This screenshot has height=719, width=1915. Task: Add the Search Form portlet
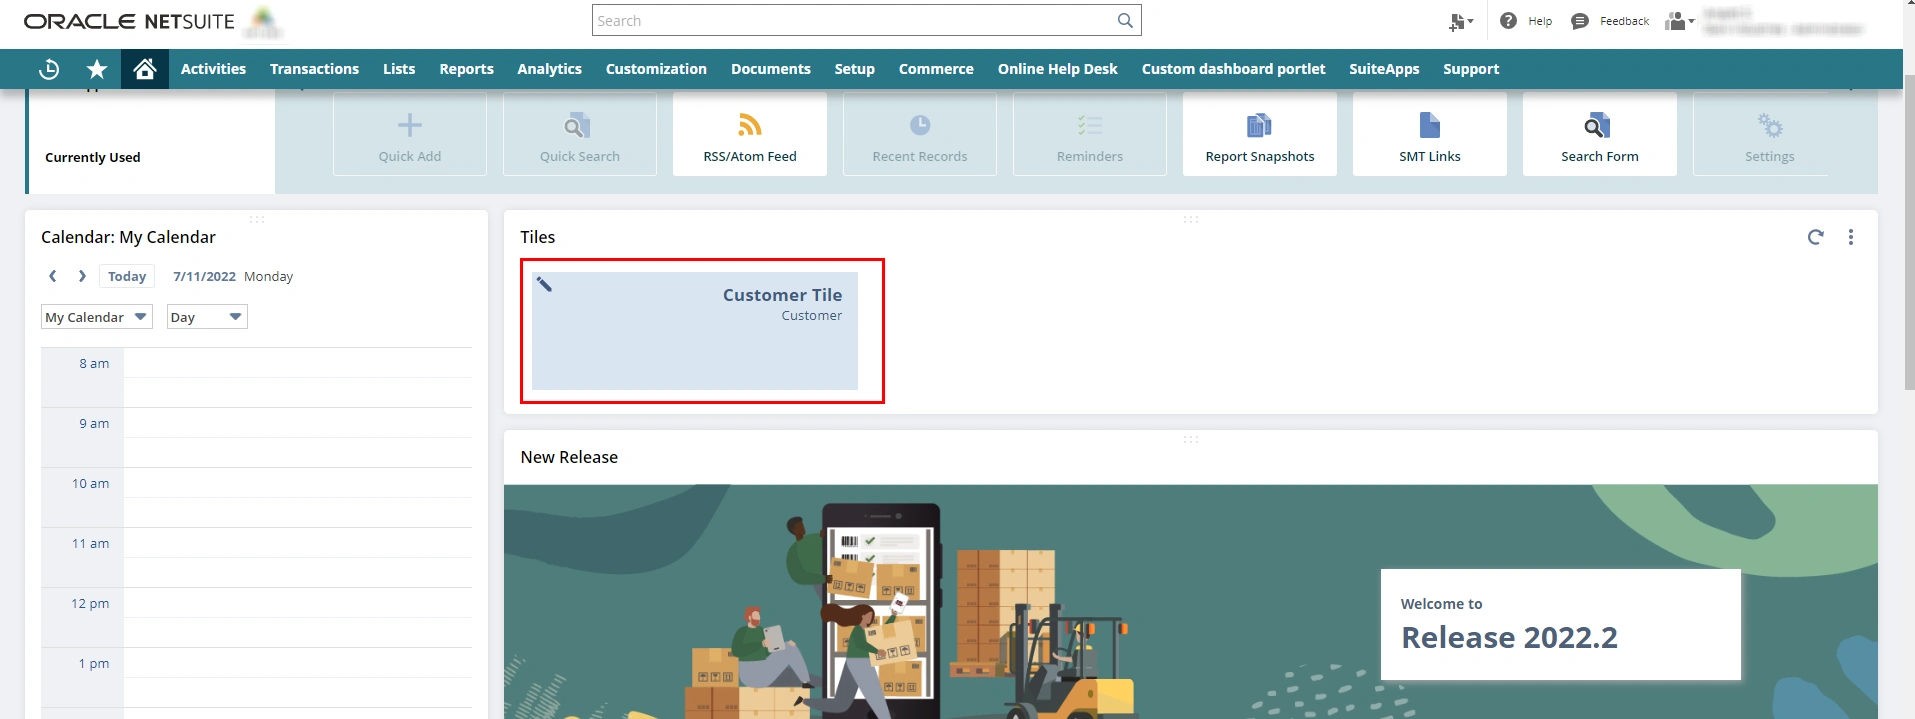tap(1600, 134)
